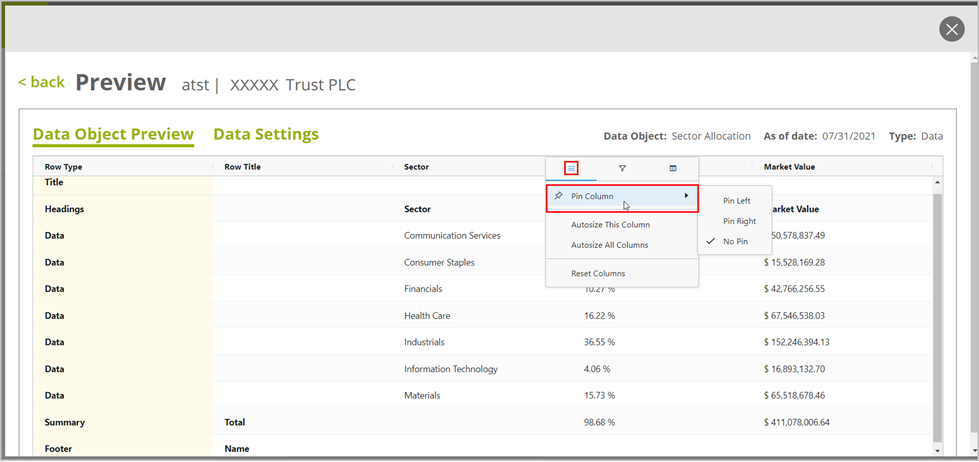Expand the Pin Column submenu arrow
The width and height of the screenshot is (979, 462).
pos(686,195)
